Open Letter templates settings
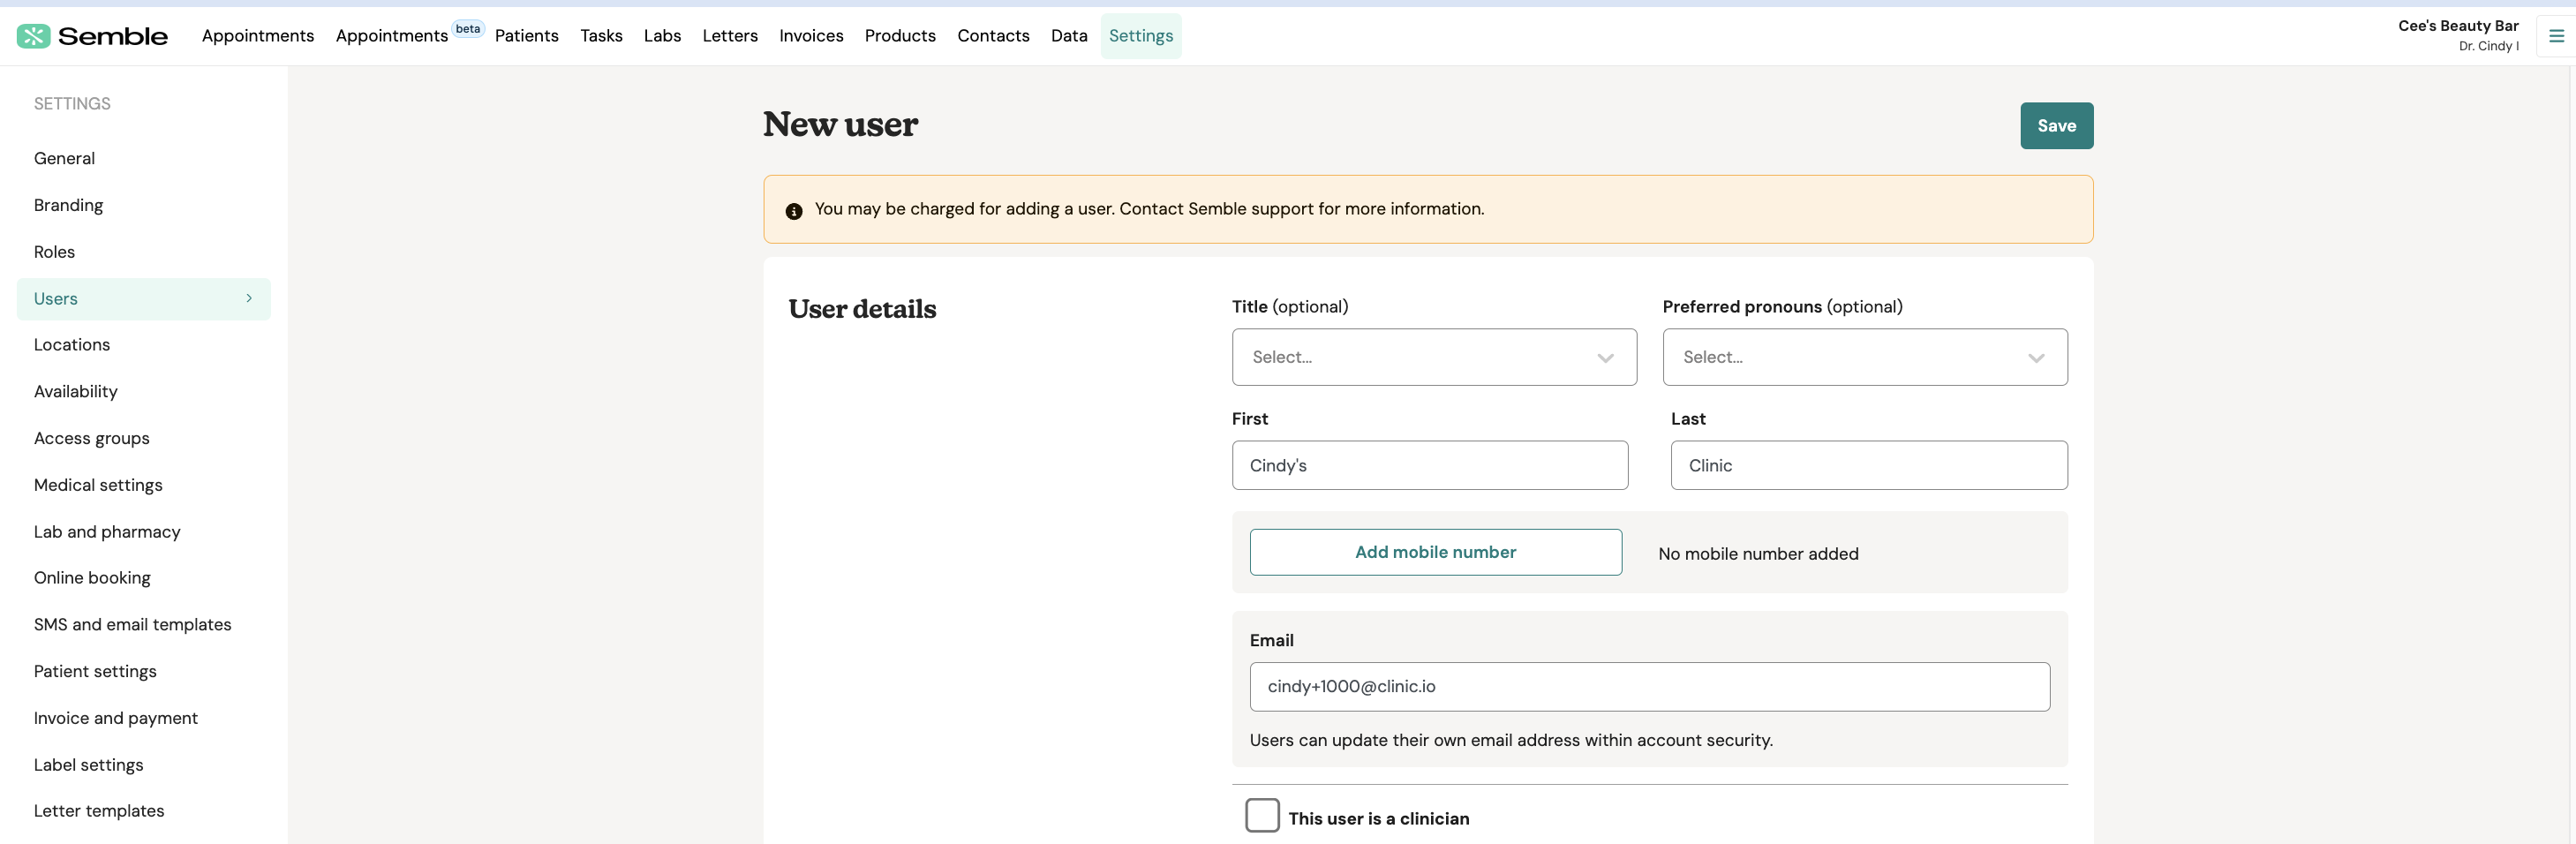The width and height of the screenshot is (2576, 844). 99,811
